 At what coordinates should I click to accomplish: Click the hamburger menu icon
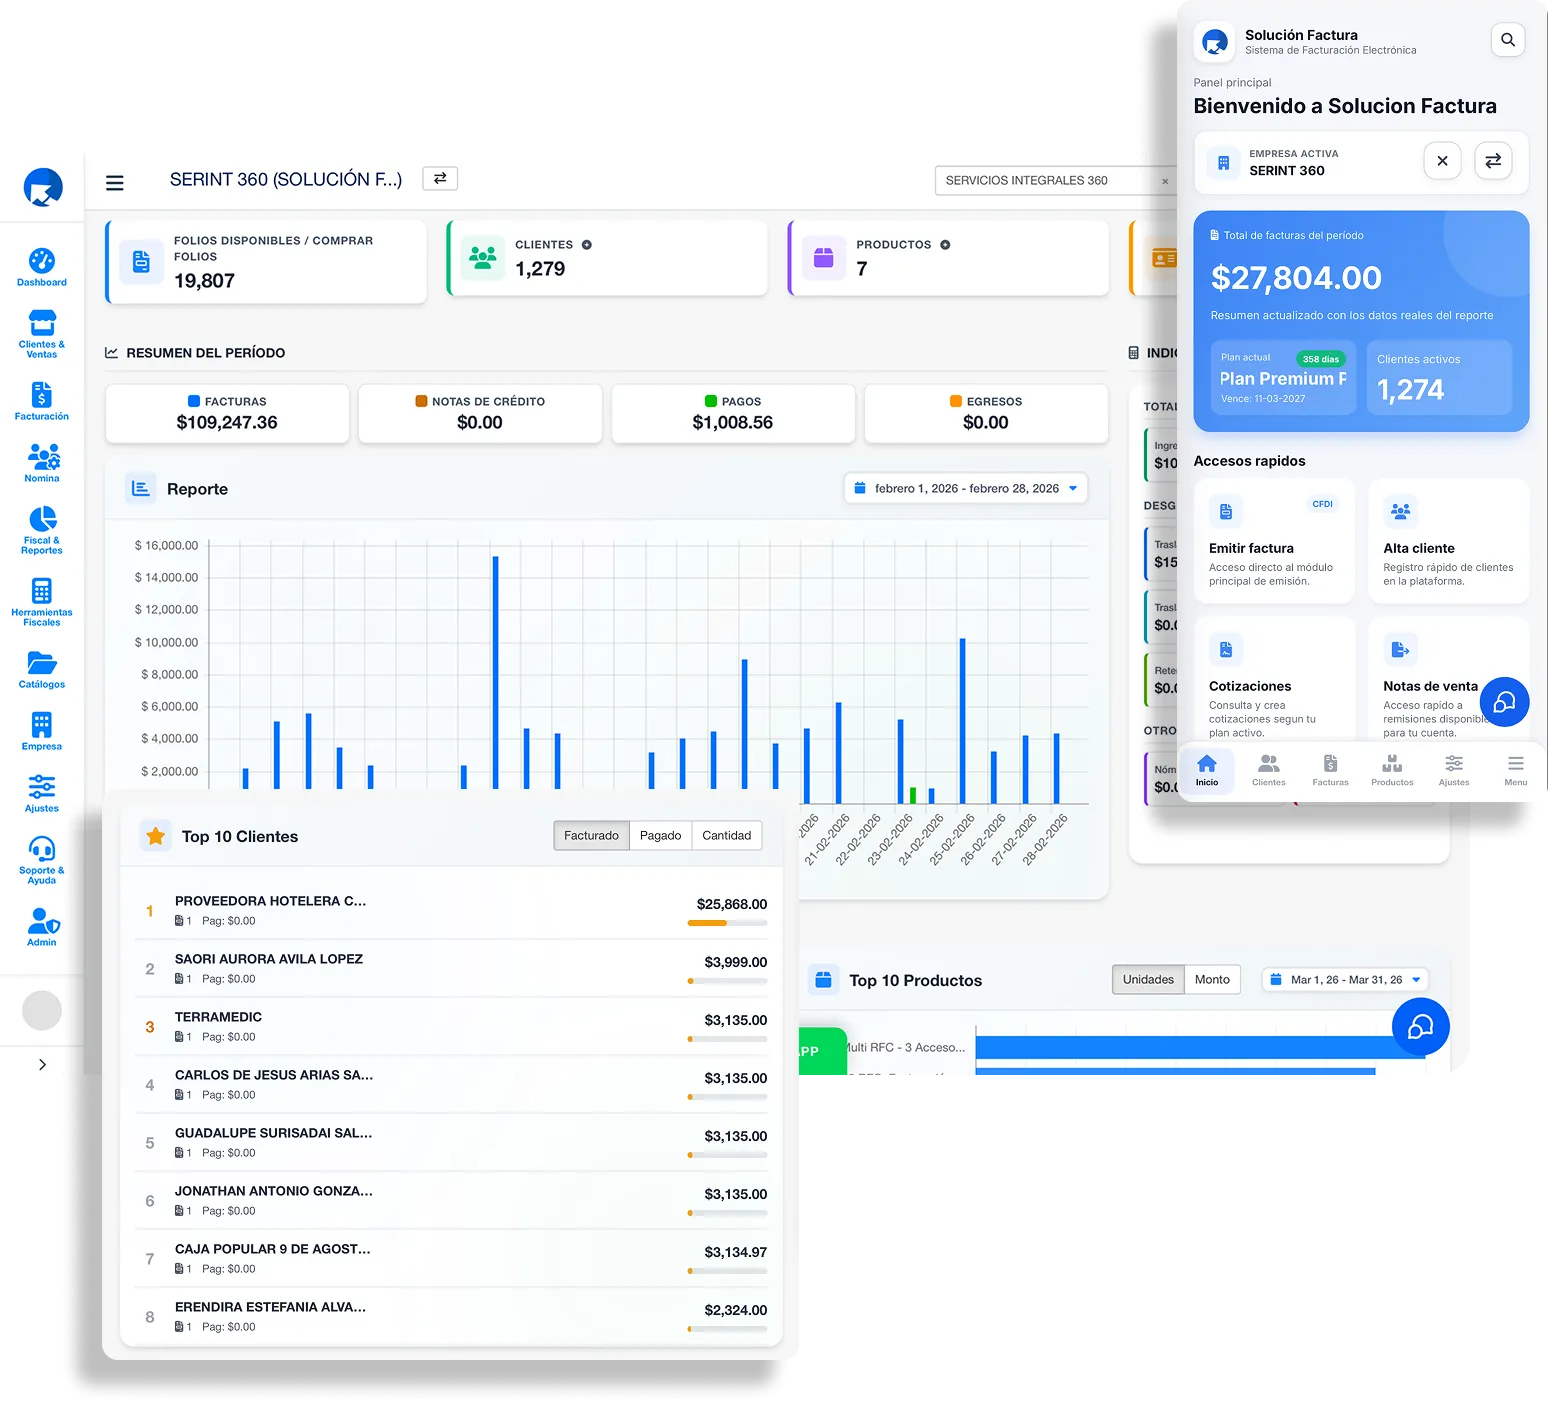(115, 182)
